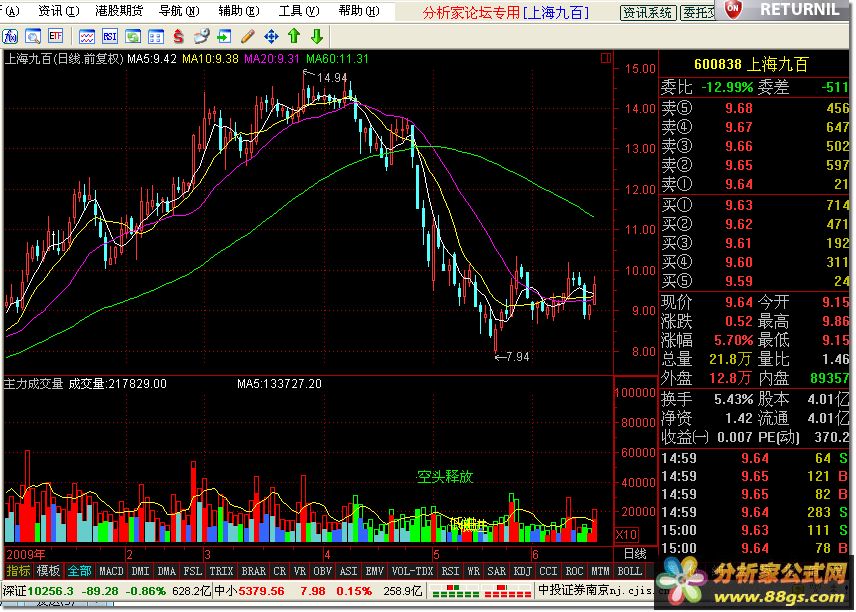The height and width of the screenshot is (612, 856).
Task: Select the 全部 tab
Action: click(x=79, y=571)
